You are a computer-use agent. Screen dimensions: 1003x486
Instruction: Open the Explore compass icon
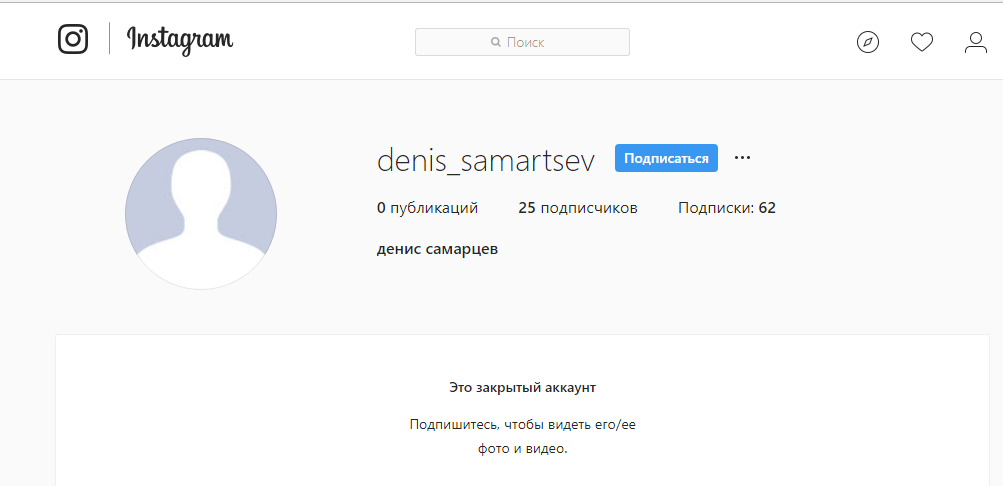[x=868, y=42]
